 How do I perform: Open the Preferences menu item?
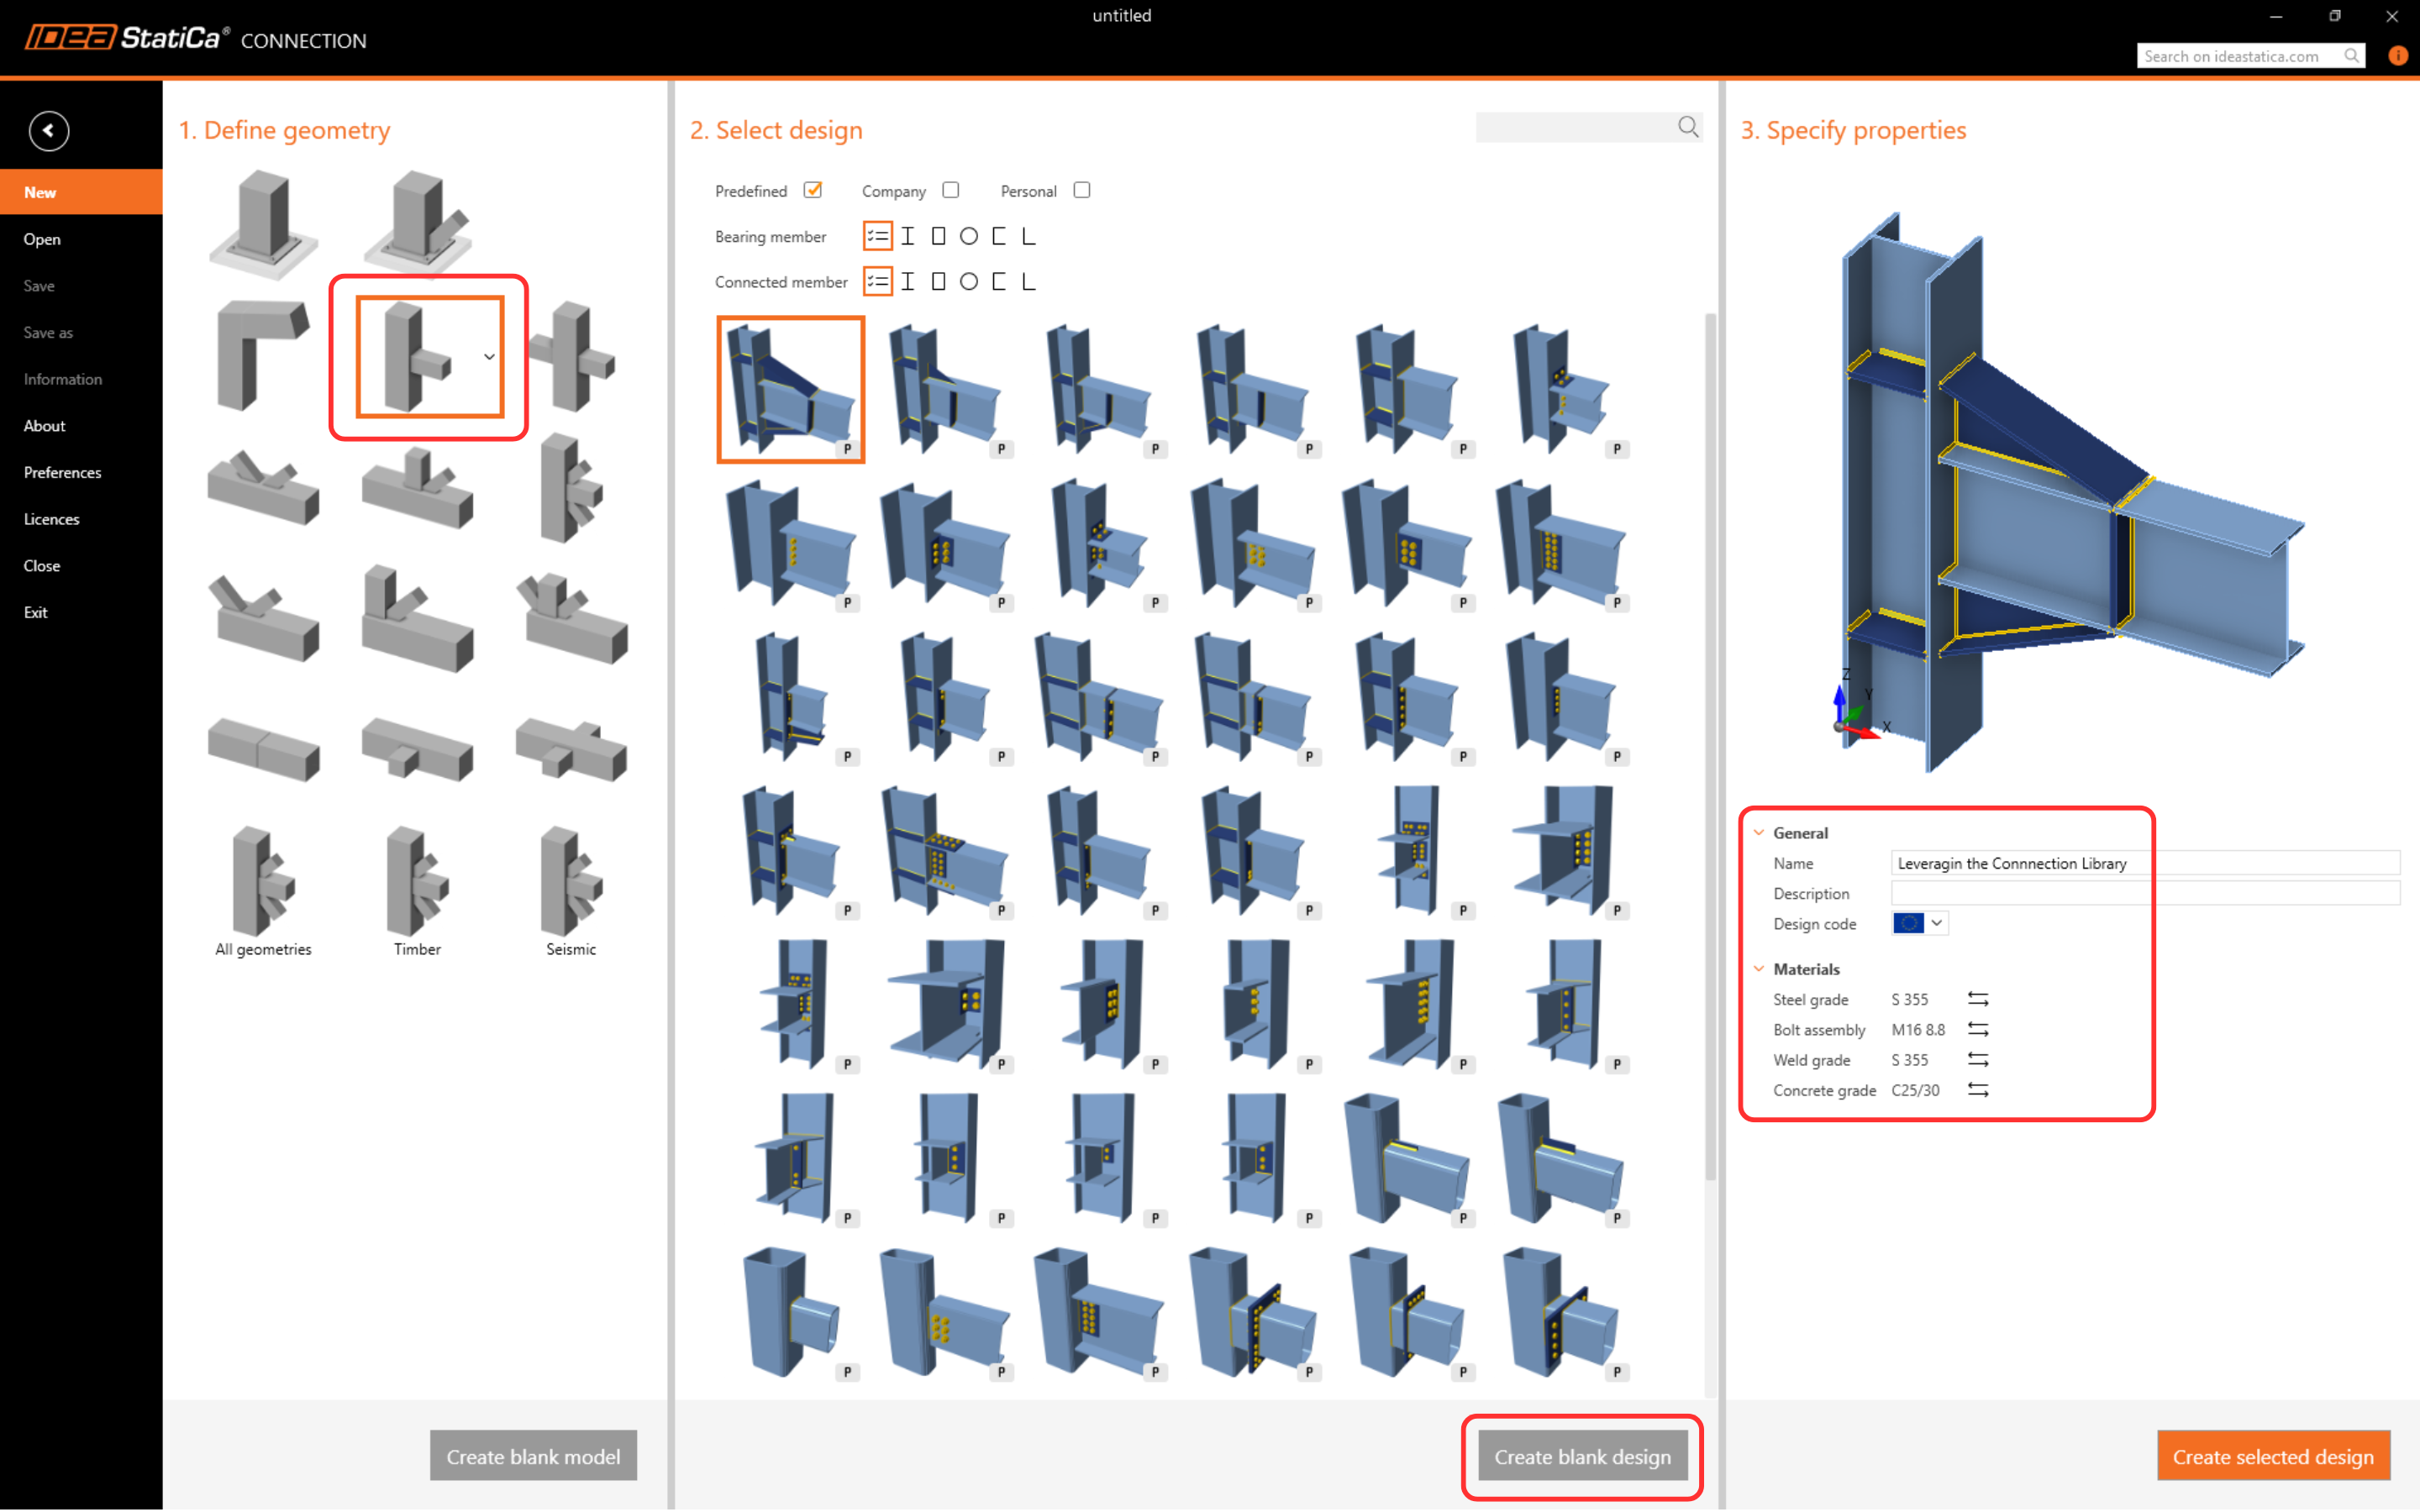(x=62, y=472)
